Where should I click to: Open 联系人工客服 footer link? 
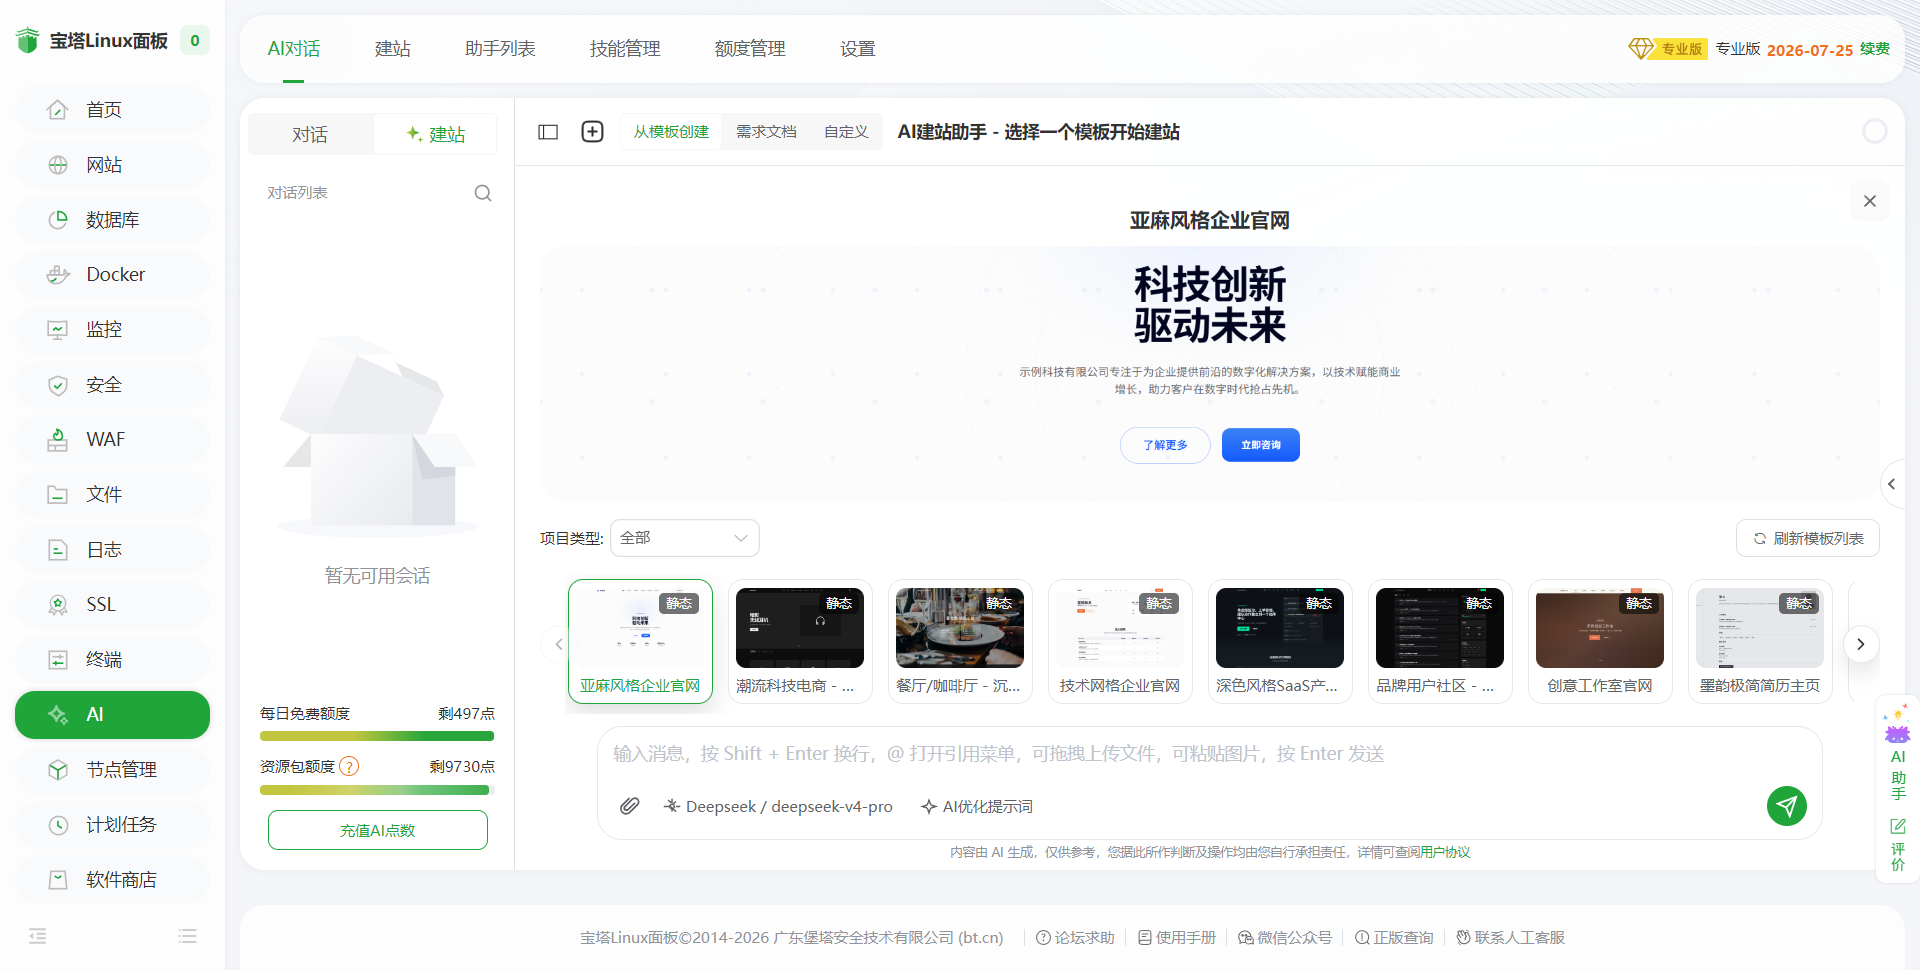click(x=1510, y=938)
